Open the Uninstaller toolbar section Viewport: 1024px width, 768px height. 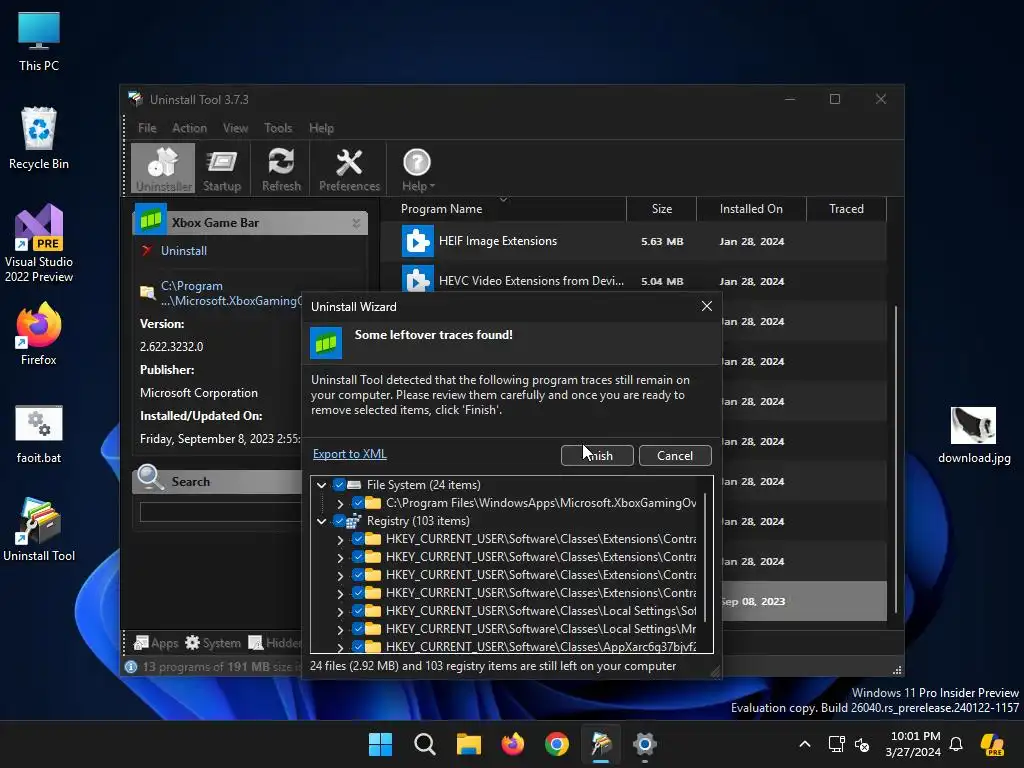coord(163,169)
